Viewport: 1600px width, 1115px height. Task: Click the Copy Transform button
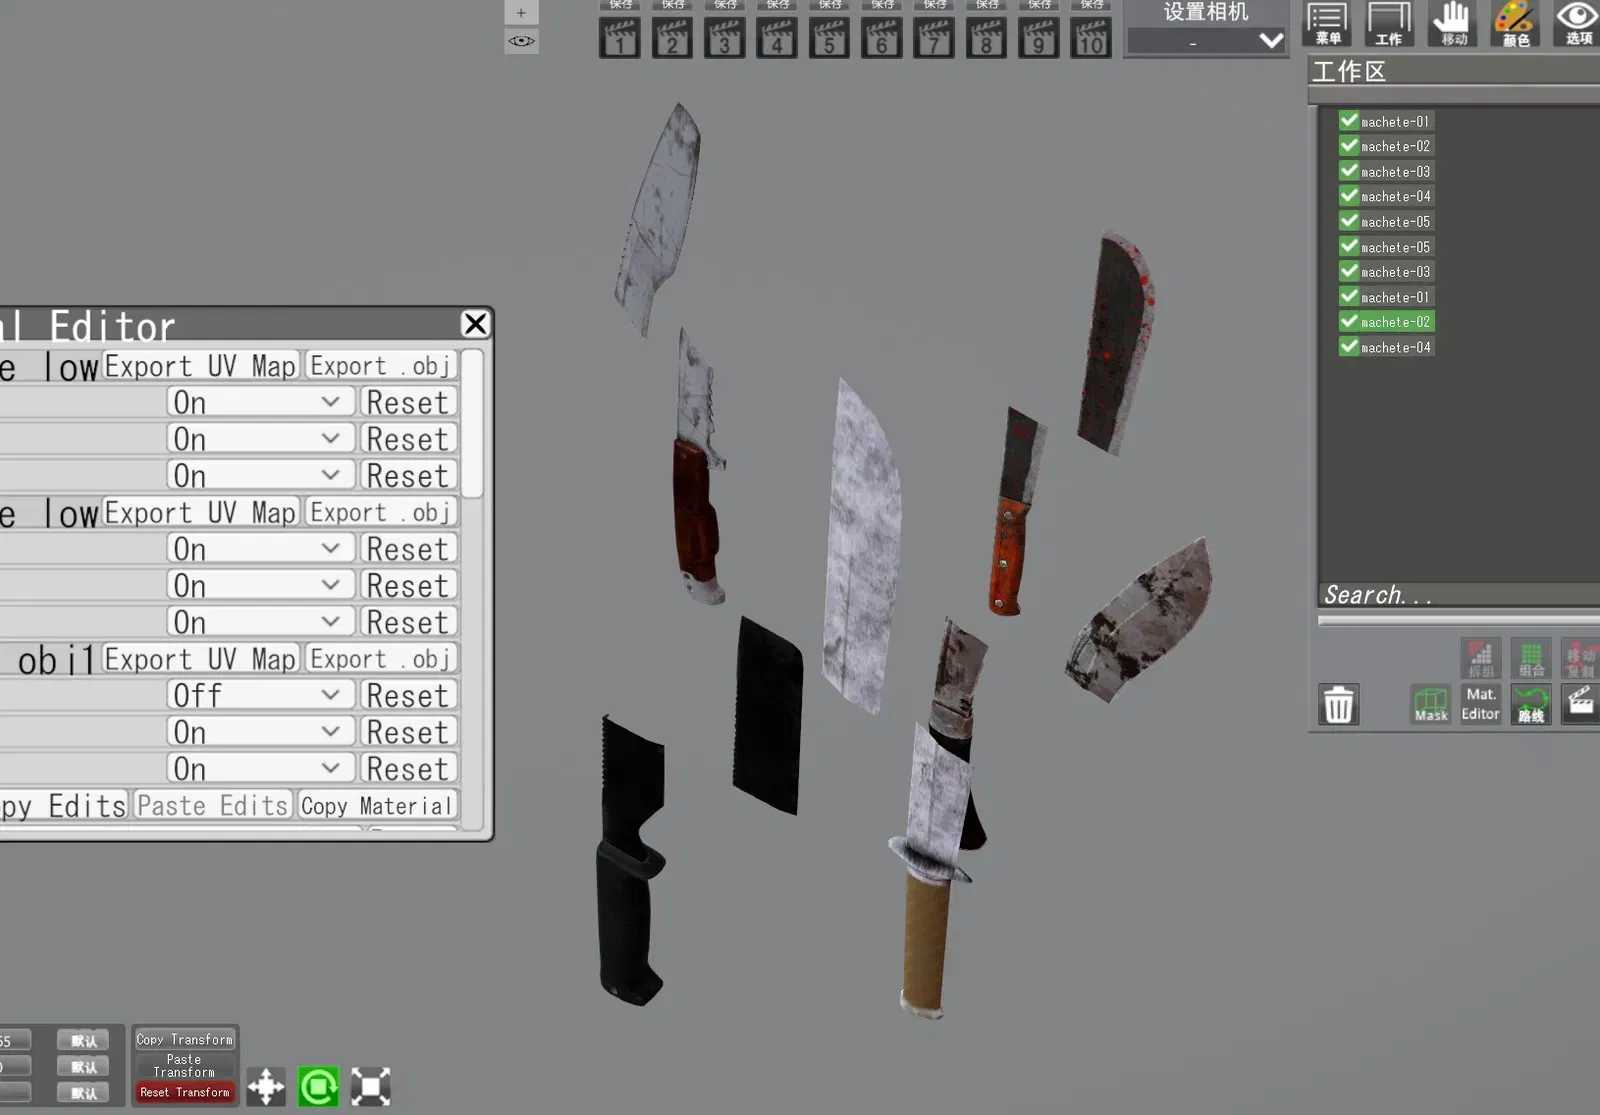pyautogui.click(x=185, y=1040)
